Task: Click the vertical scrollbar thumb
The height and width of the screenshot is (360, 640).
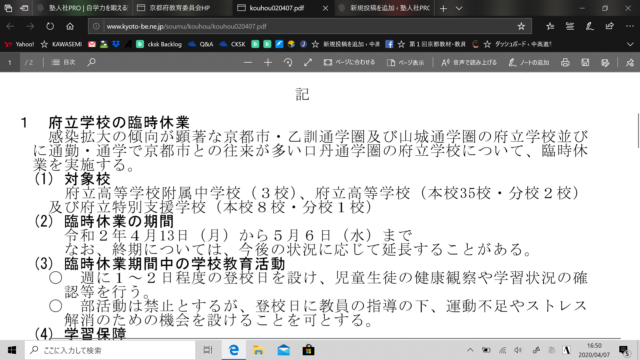Action: (638, 131)
